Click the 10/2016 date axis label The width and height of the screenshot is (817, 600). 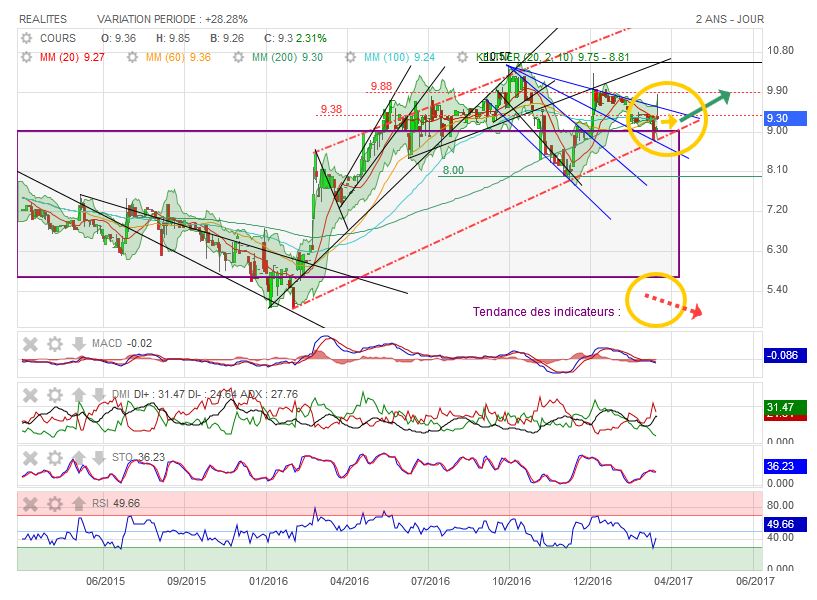pyautogui.click(x=512, y=581)
